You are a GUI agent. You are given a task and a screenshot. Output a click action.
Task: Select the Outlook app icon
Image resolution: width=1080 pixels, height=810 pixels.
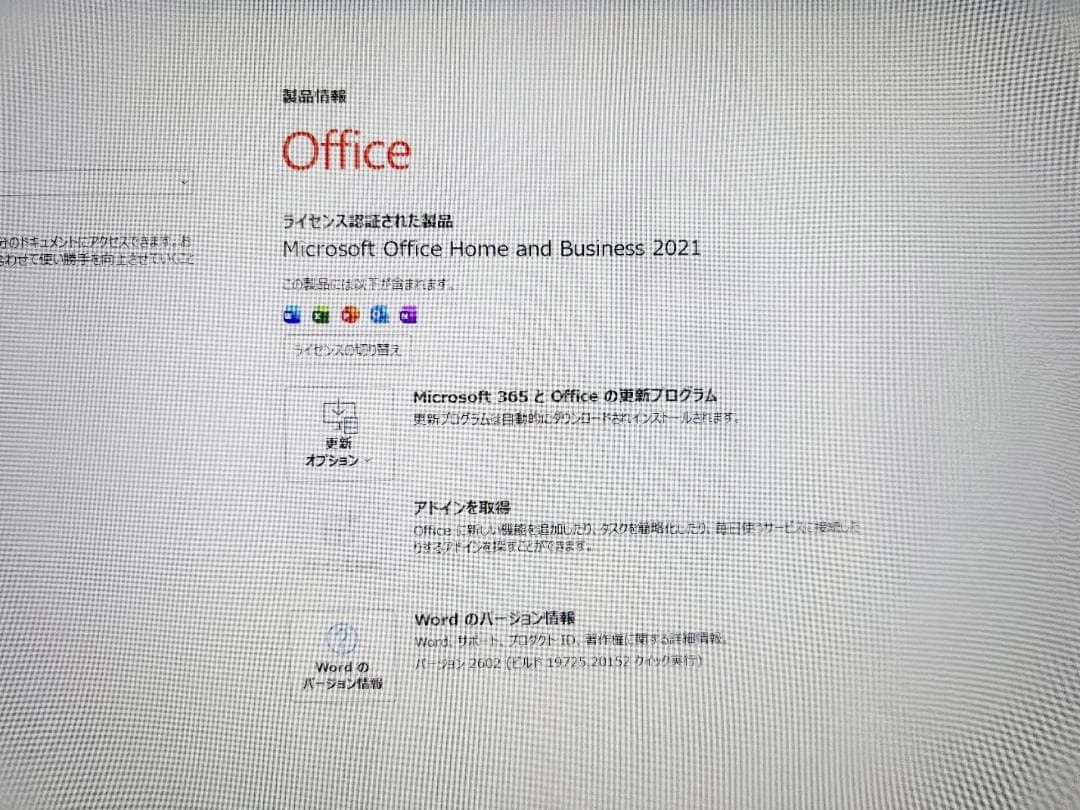pyautogui.click(x=378, y=314)
